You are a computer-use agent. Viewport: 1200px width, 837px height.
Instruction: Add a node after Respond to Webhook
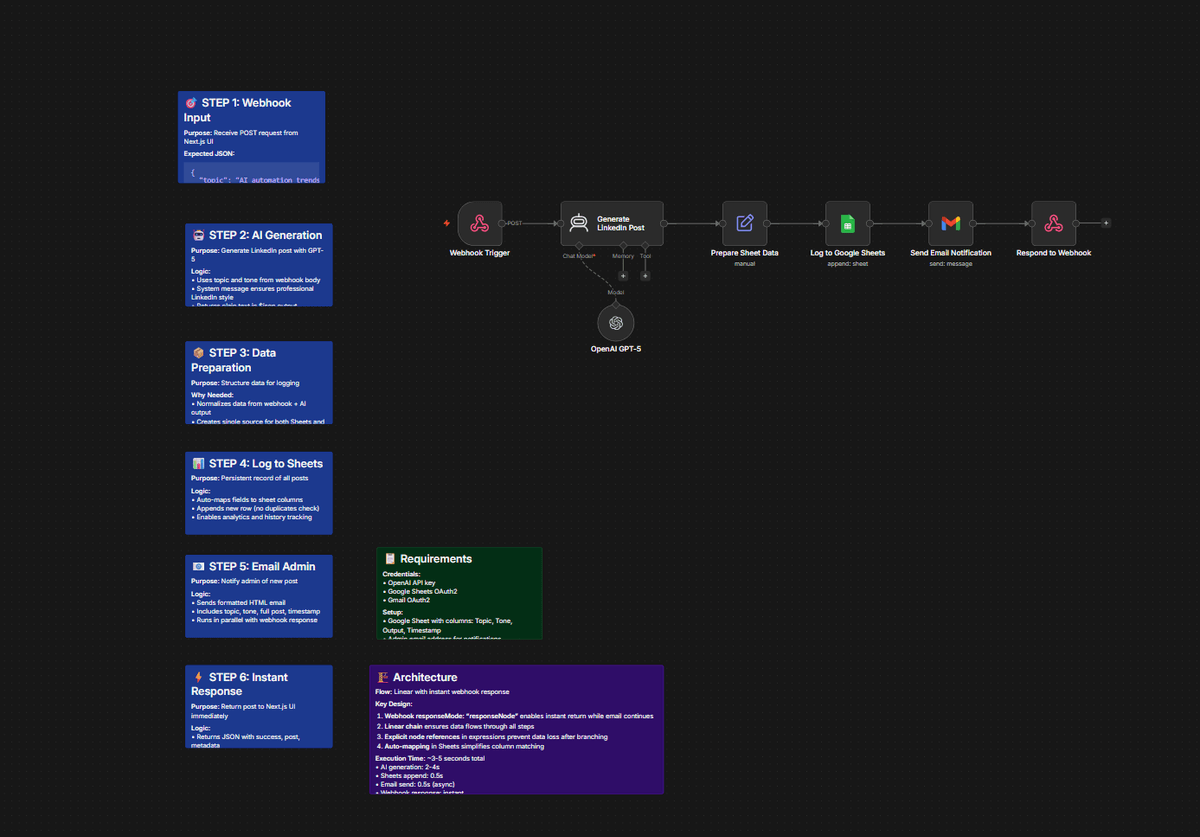pos(1105,223)
